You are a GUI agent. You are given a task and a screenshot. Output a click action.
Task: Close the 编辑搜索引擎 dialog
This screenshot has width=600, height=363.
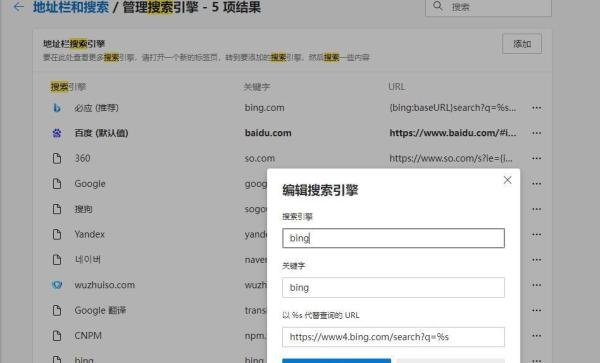pos(507,180)
